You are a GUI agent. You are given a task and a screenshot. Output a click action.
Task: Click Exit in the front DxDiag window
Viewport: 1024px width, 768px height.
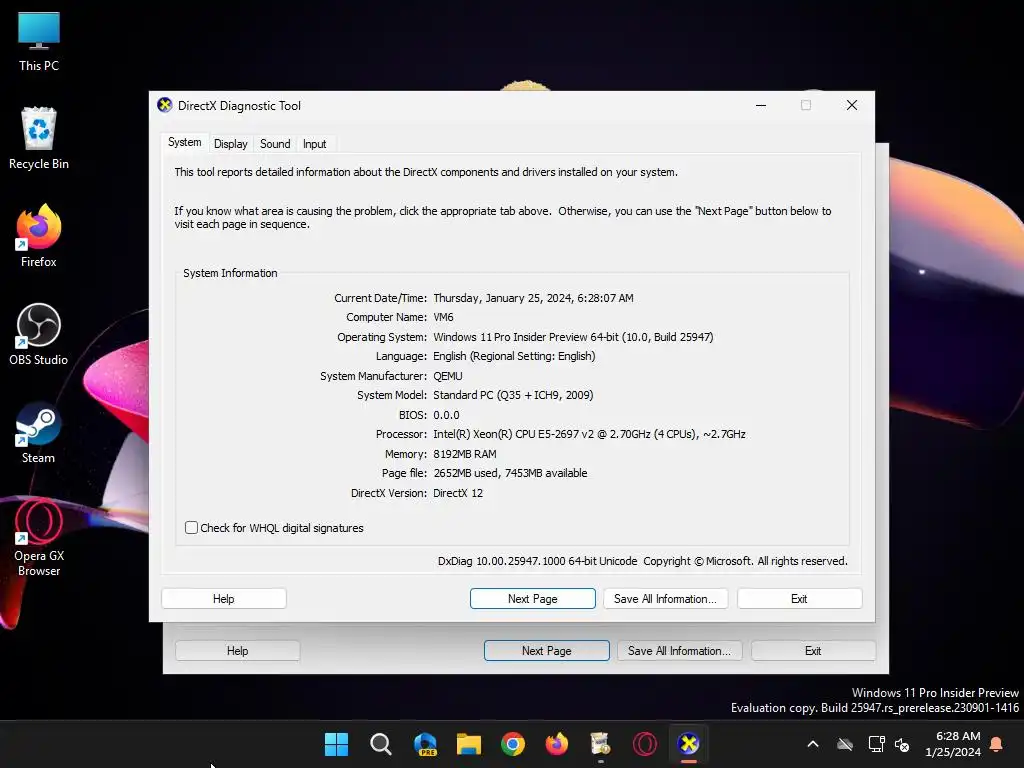(x=799, y=599)
